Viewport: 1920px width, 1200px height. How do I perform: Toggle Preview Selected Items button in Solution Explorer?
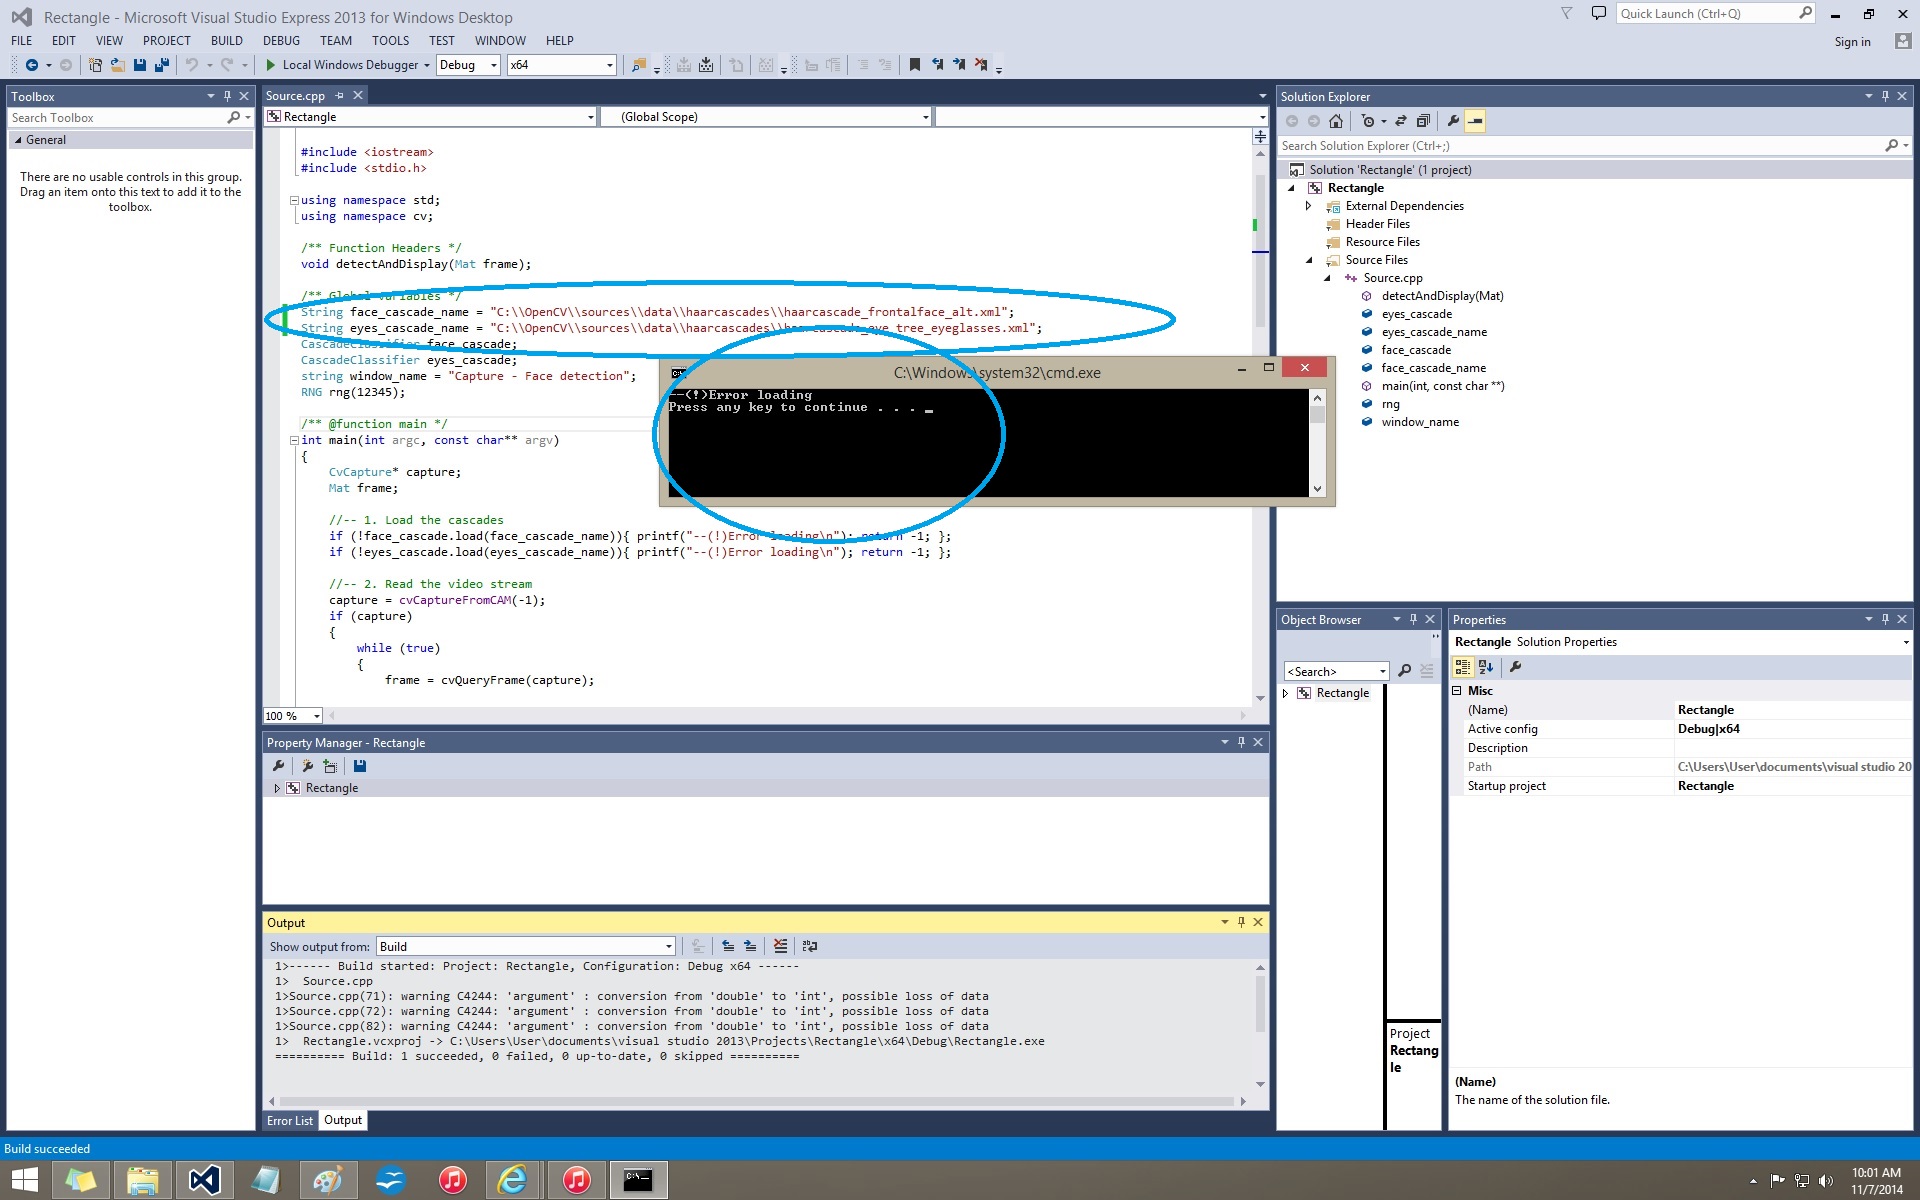1475,121
